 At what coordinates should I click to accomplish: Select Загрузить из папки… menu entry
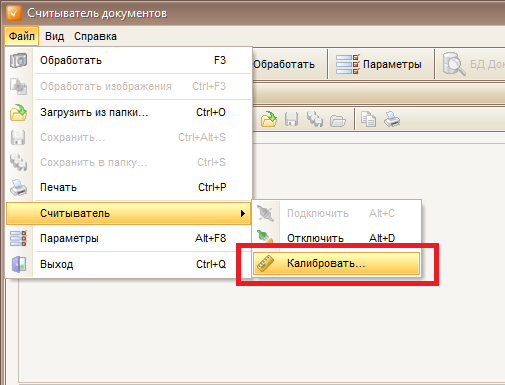point(129,112)
